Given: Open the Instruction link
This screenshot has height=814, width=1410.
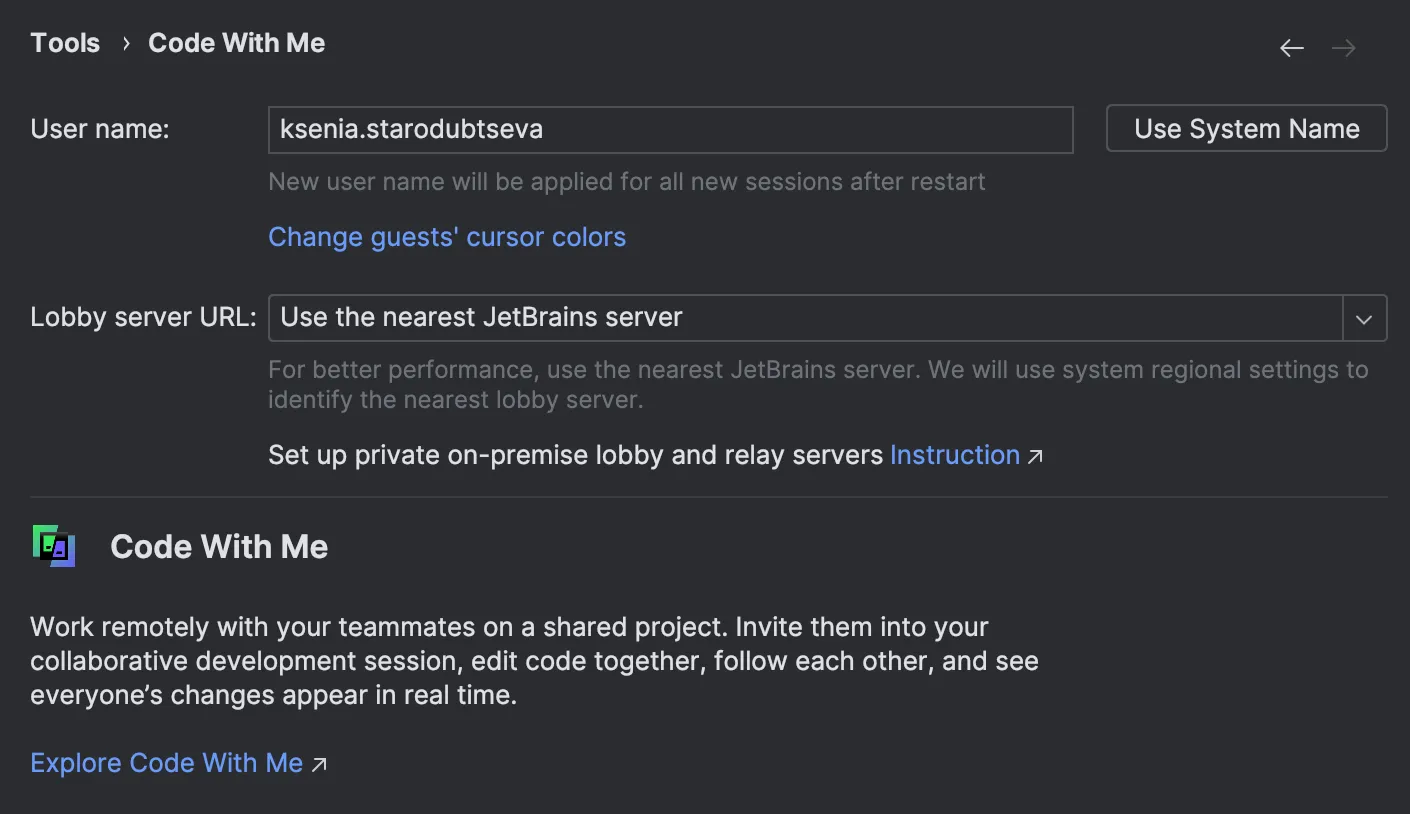Looking at the screenshot, I should [x=954, y=455].
